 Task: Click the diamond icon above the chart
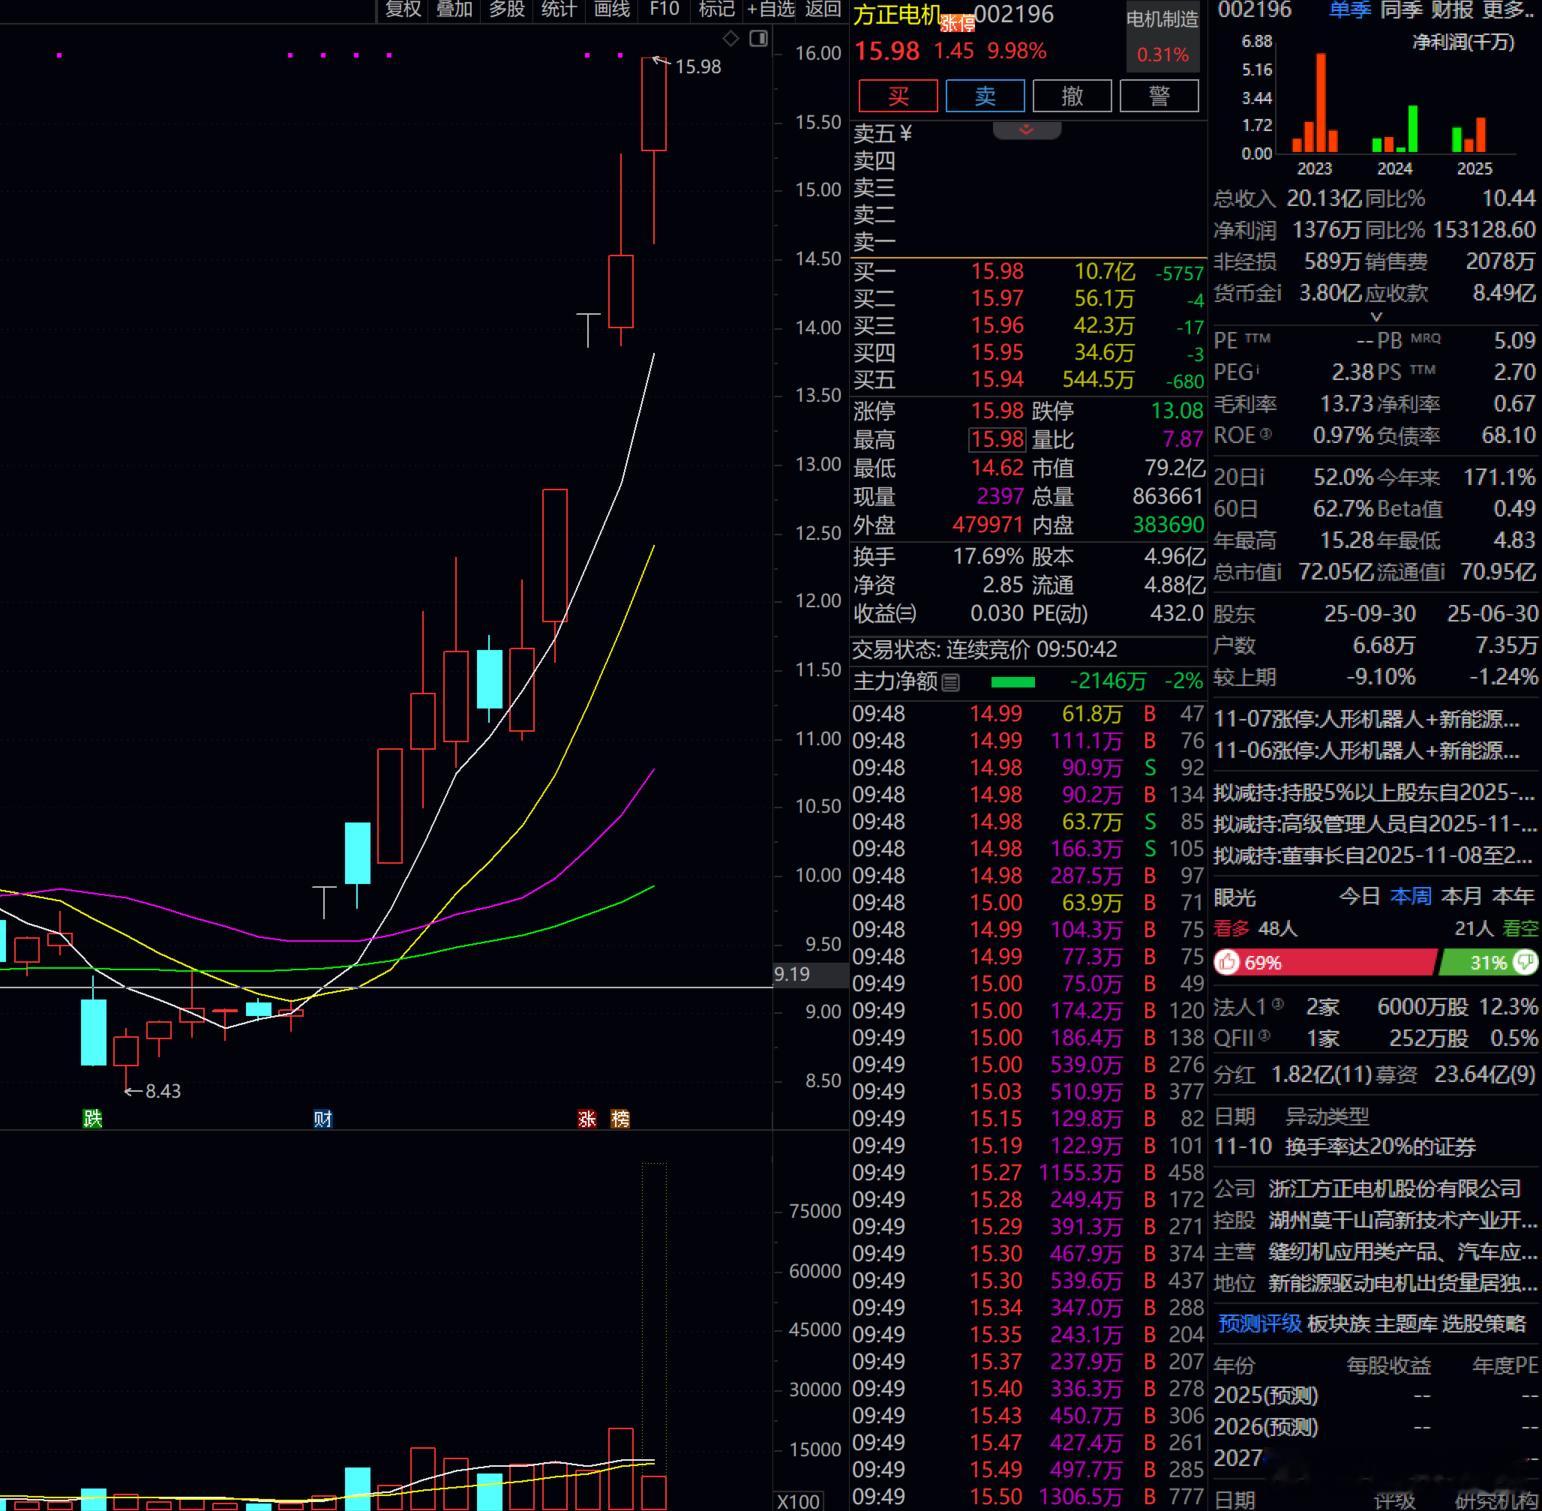tap(731, 38)
